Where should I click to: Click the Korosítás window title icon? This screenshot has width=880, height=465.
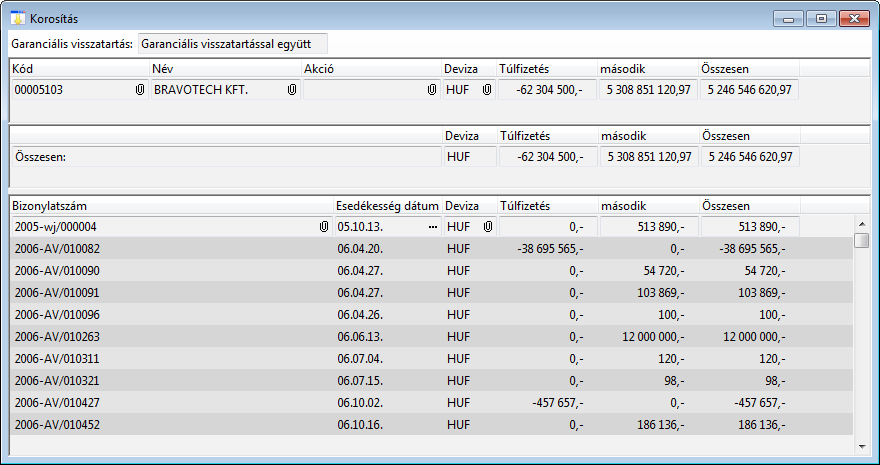point(17,18)
